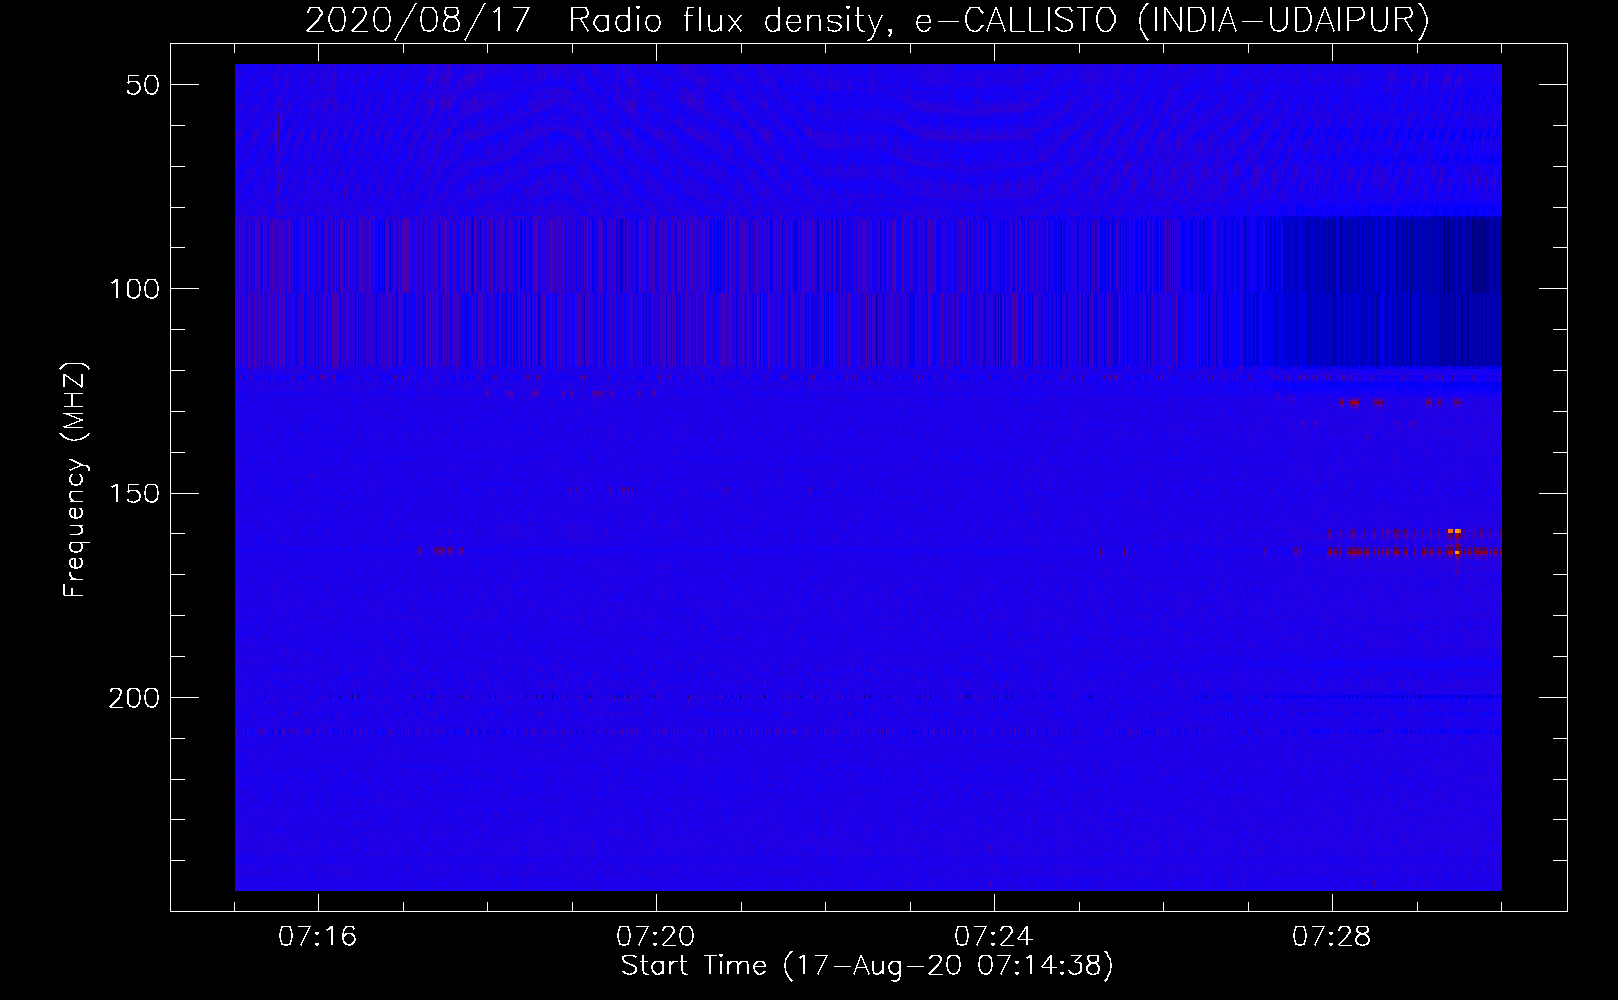Click the 100 MHz frequency tick label
Viewport: 1618px width, 1000px height.
click(x=134, y=289)
